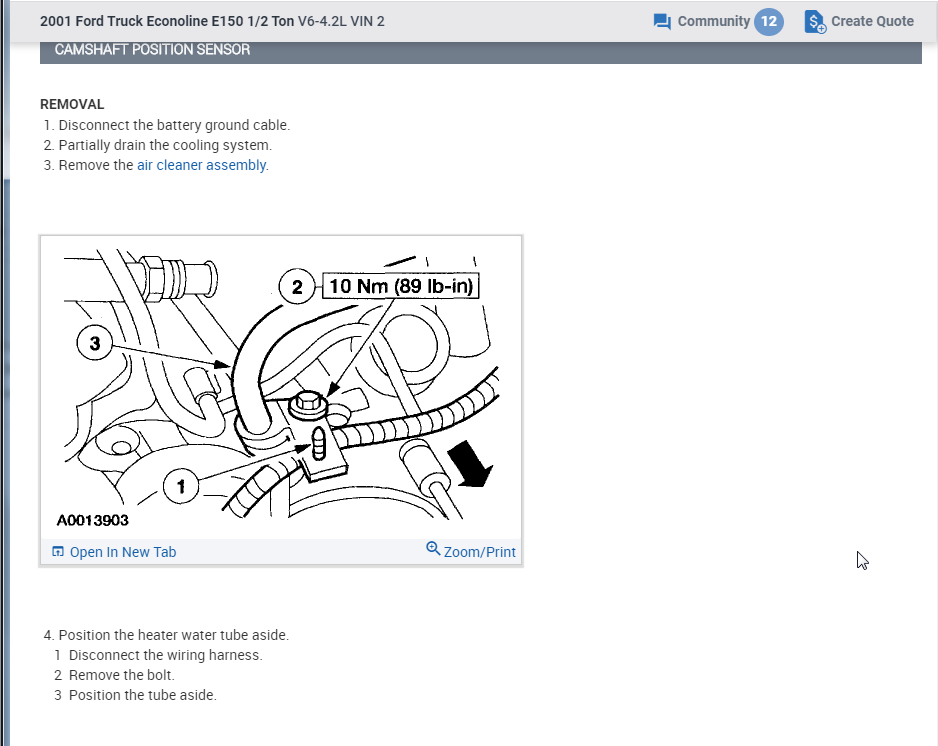The height and width of the screenshot is (746, 938).
Task: Follow the air cleaner assembly link
Action: (x=202, y=165)
